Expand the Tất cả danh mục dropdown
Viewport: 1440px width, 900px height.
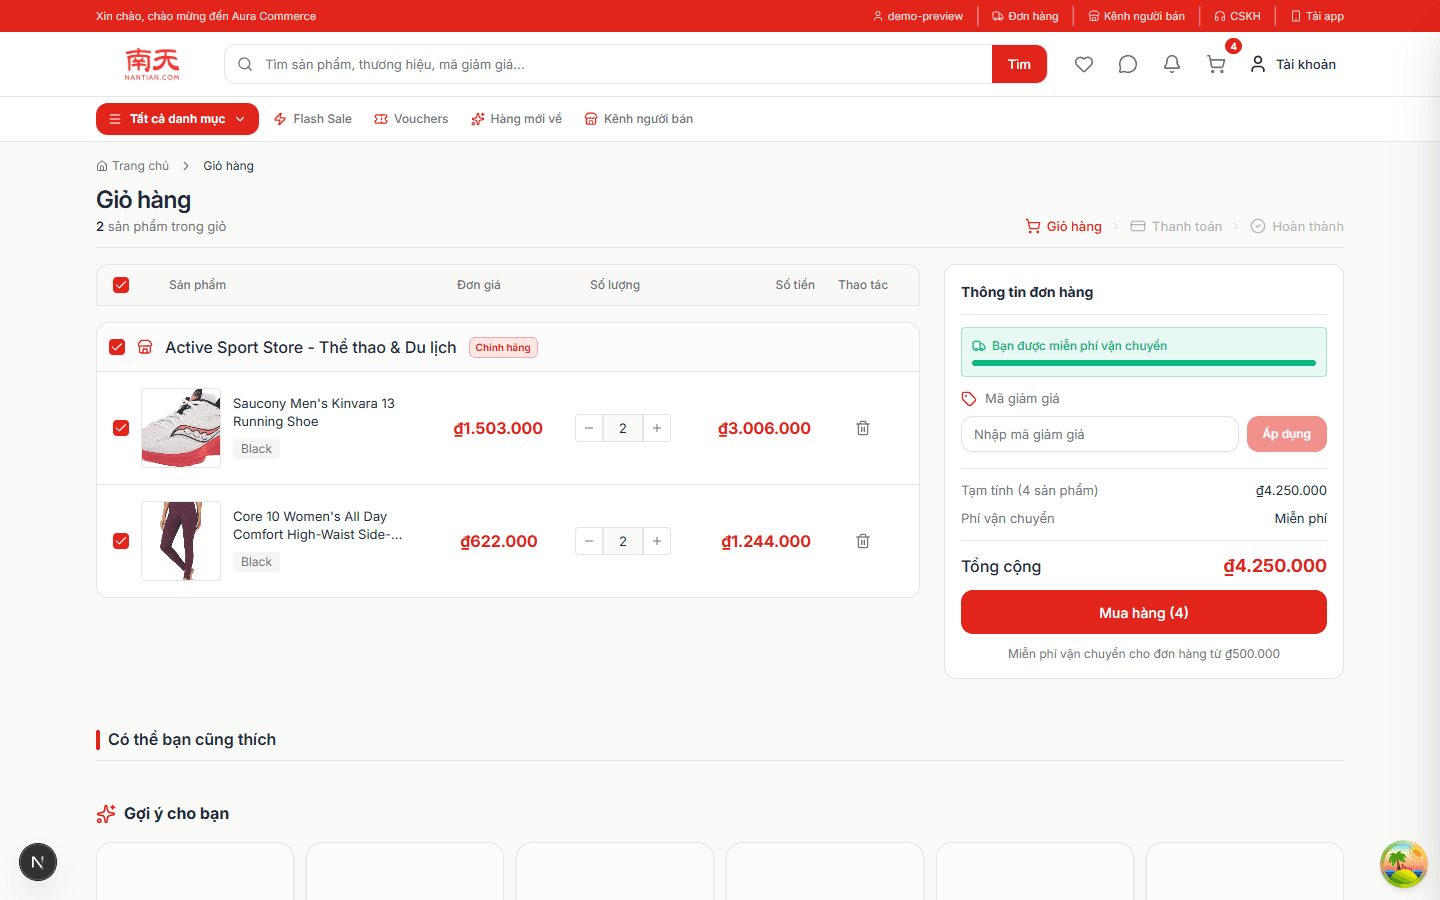[177, 119]
